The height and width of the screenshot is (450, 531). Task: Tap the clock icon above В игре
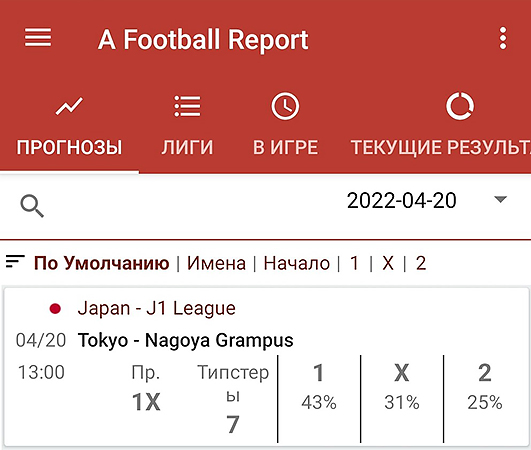tap(285, 106)
